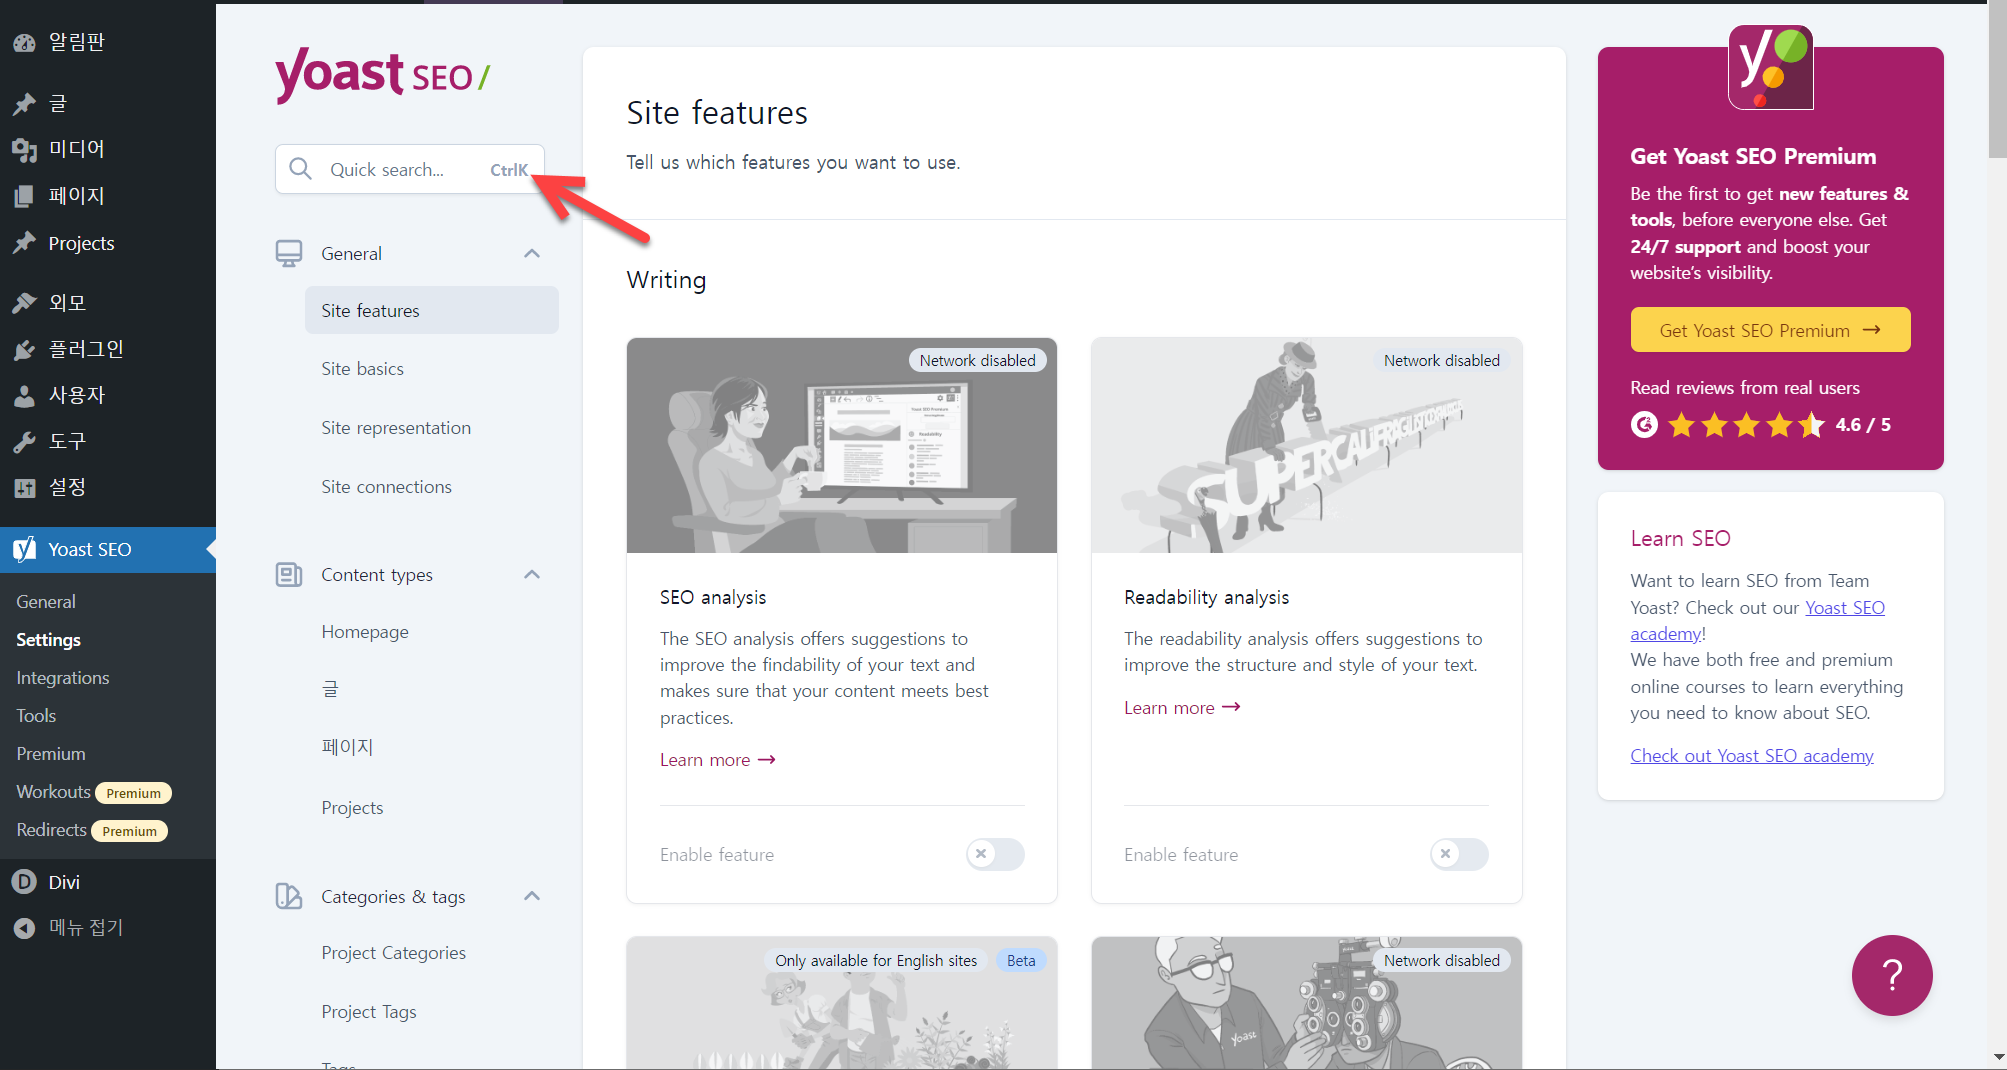This screenshot has height=1070, width=2007.
Task: Click the collapse menu (메뉴 접기) arrow icon
Action: (24, 928)
